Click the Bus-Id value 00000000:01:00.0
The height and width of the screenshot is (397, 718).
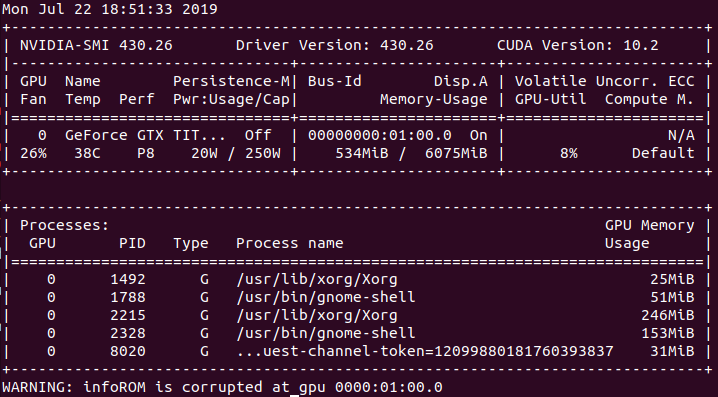[x=380, y=135]
